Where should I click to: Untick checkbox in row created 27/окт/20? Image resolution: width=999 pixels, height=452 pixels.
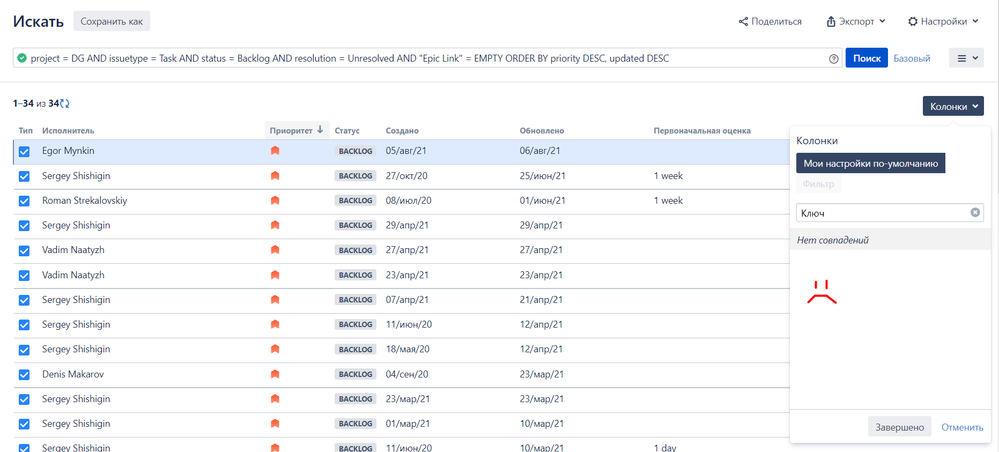click(x=24, y=176)
